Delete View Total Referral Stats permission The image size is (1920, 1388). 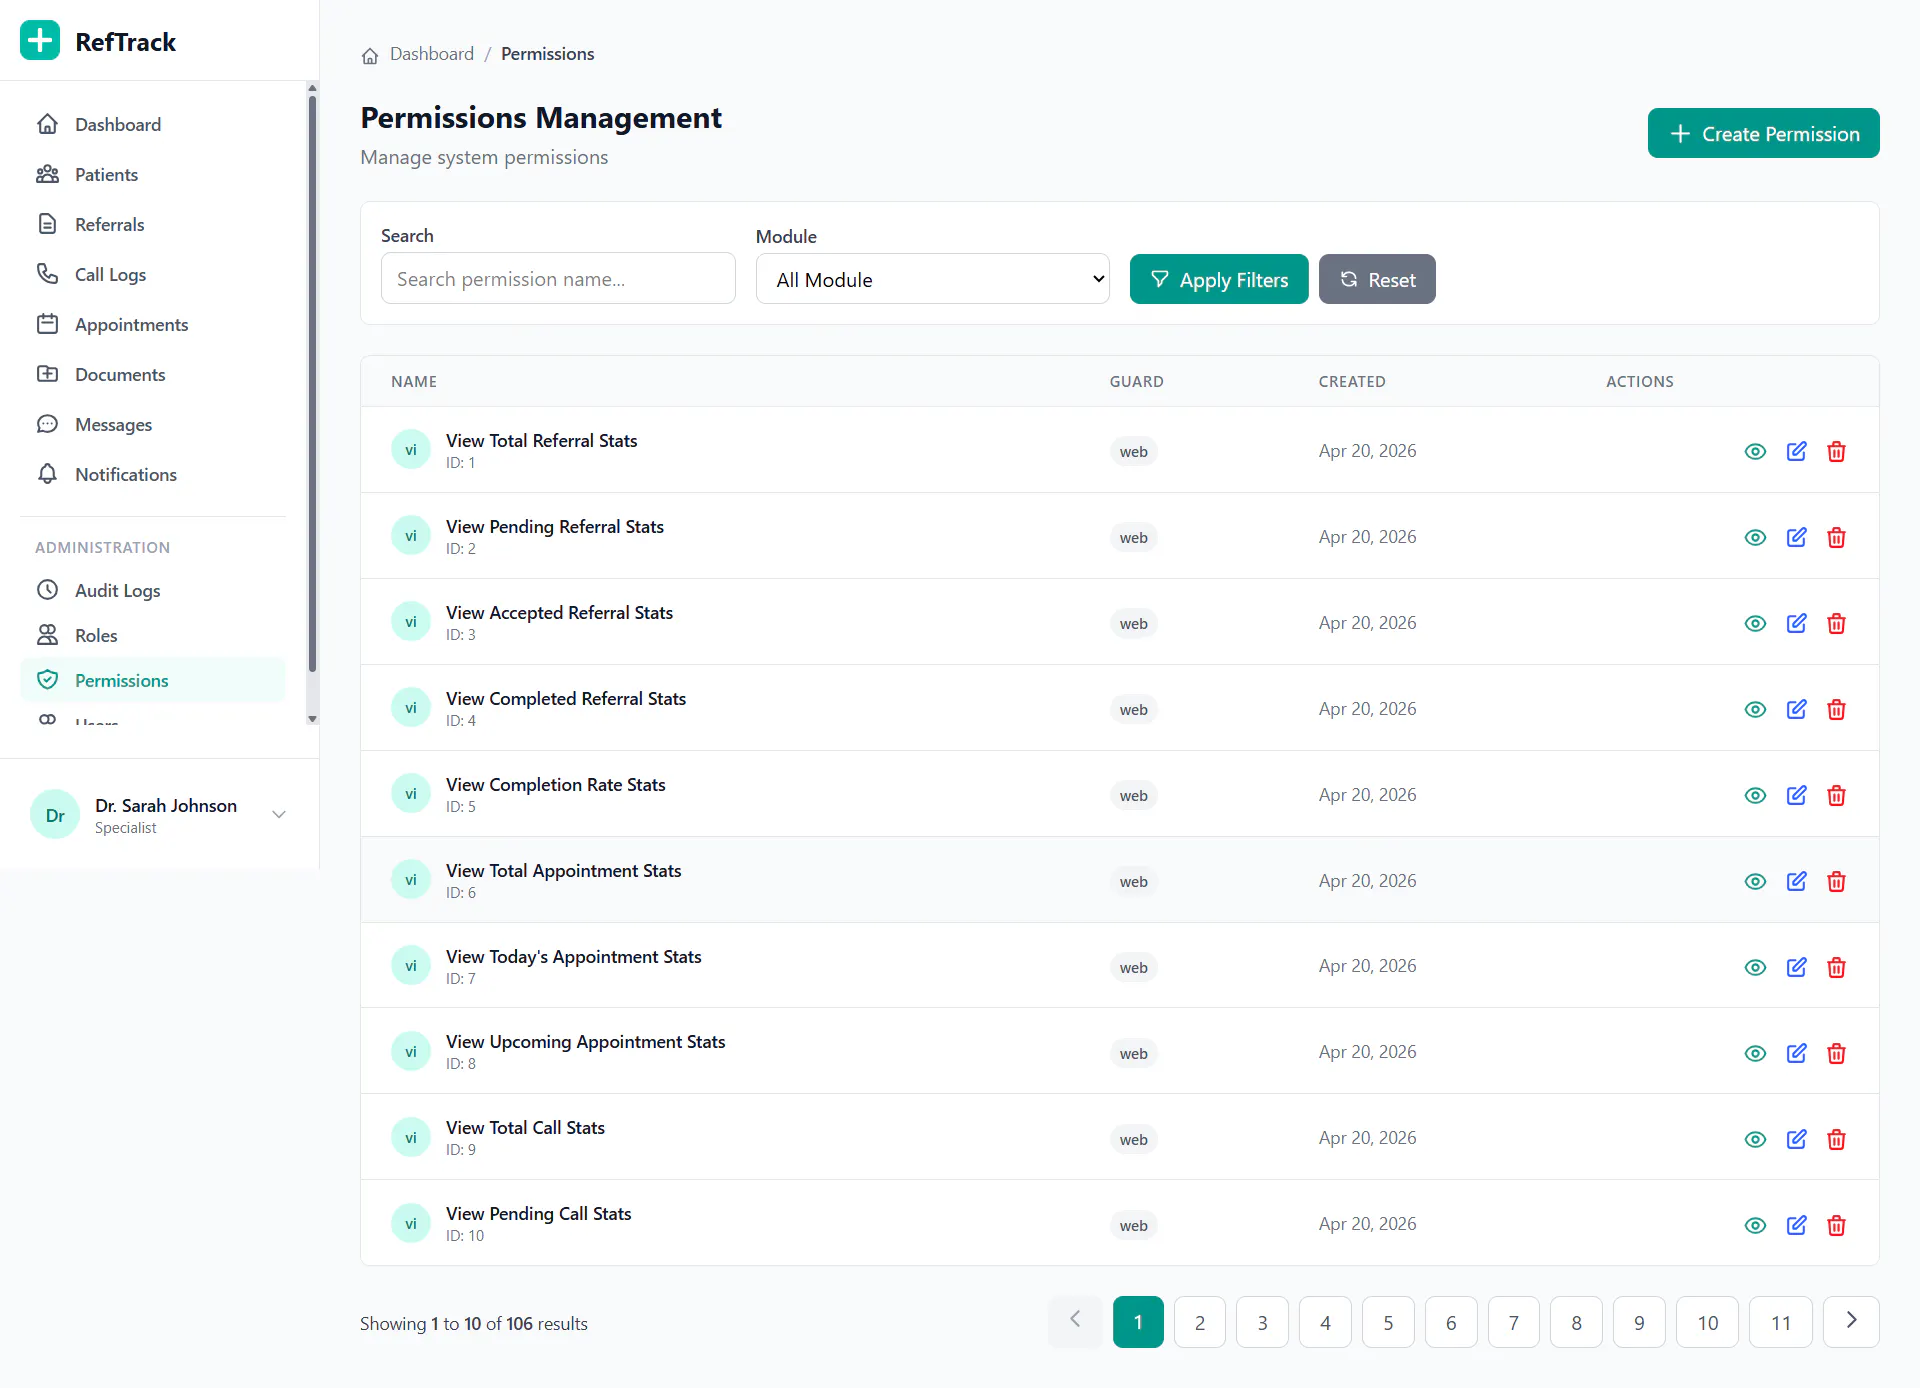[x=1836, y=451]
